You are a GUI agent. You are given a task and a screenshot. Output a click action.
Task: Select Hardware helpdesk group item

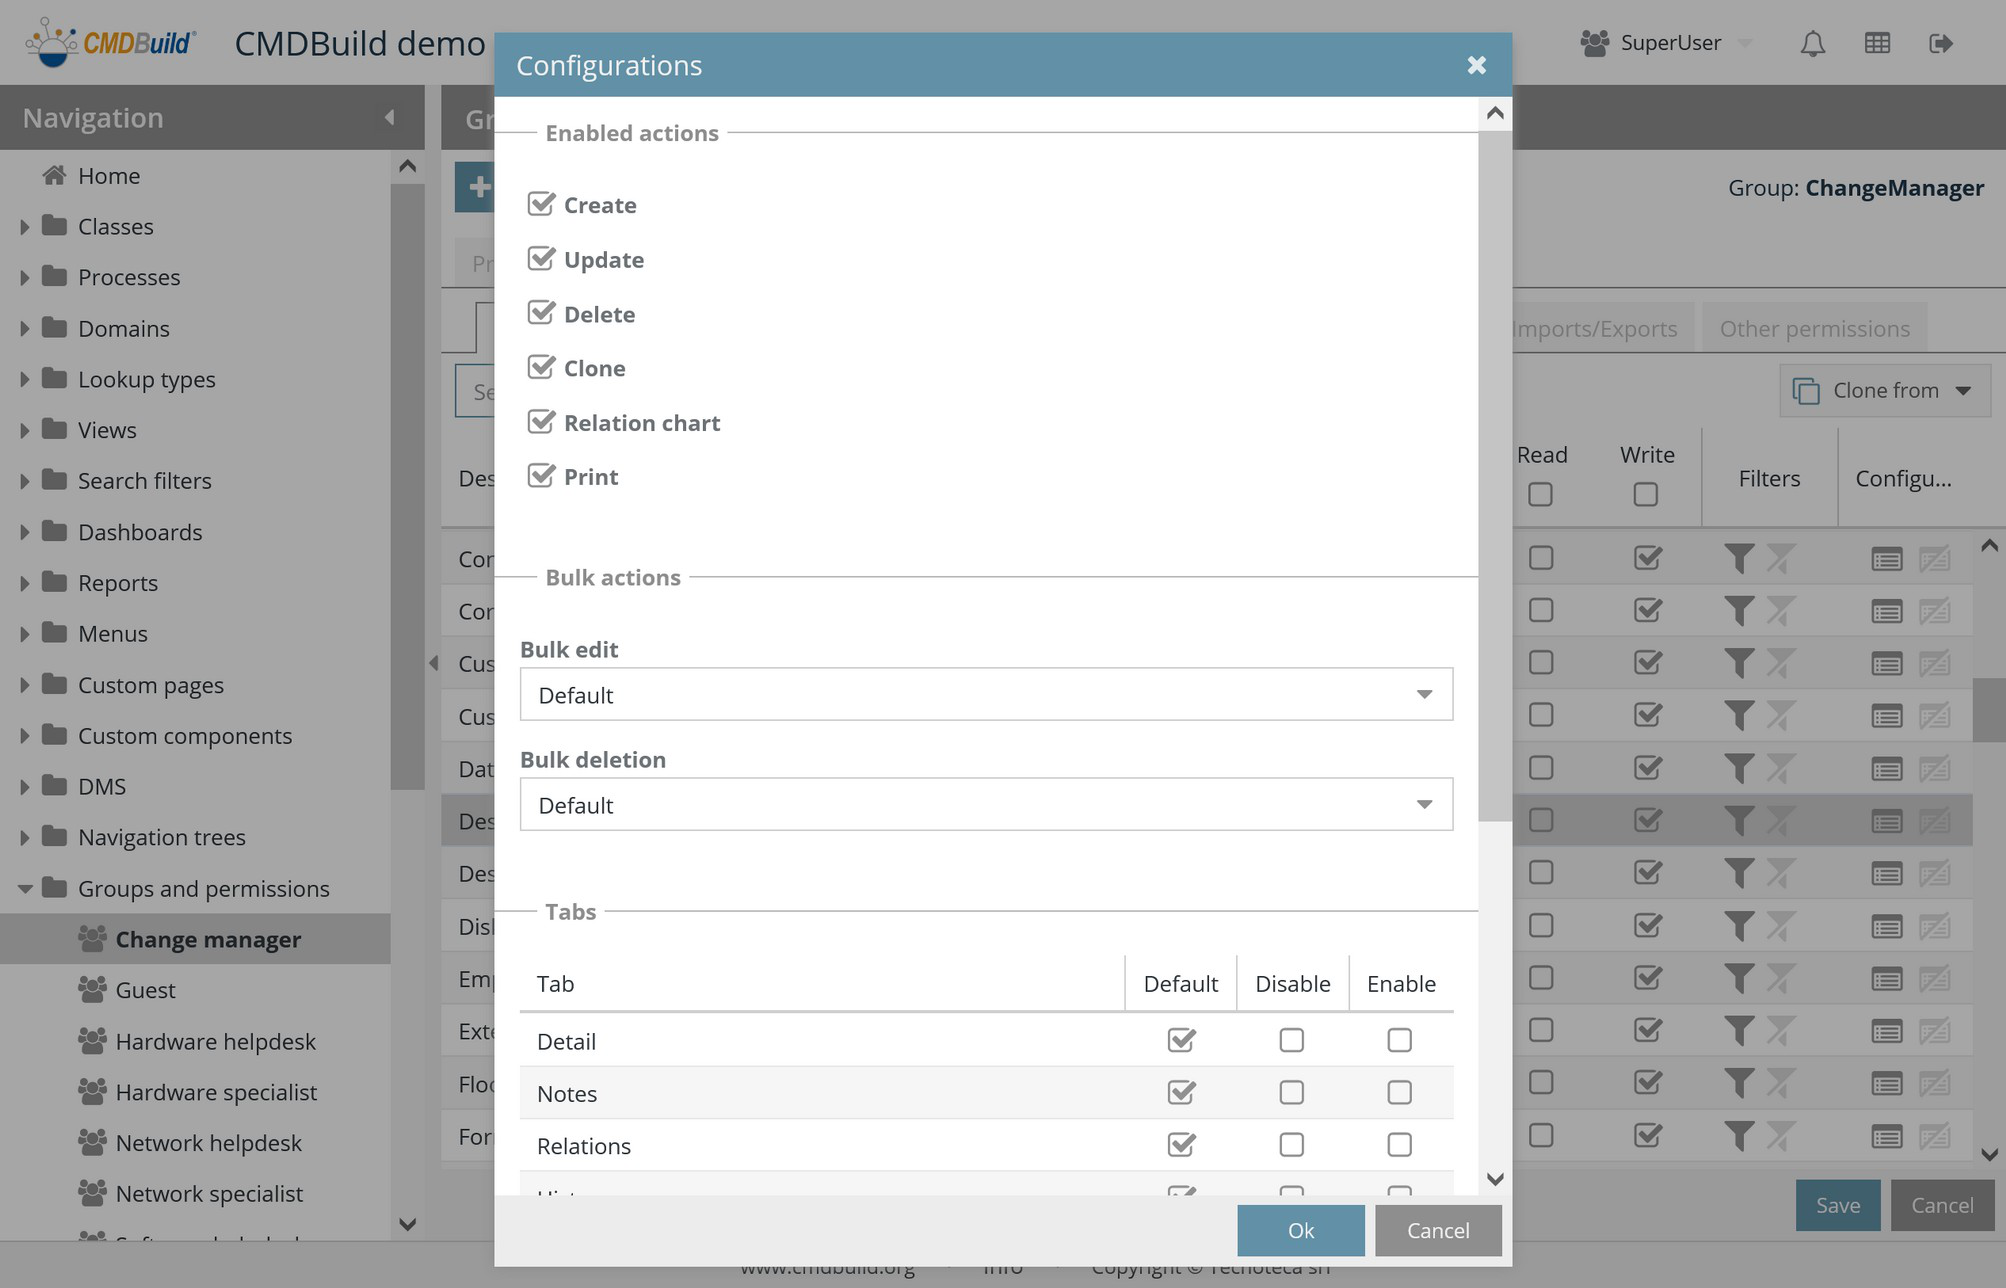[x=215, y=1041]
